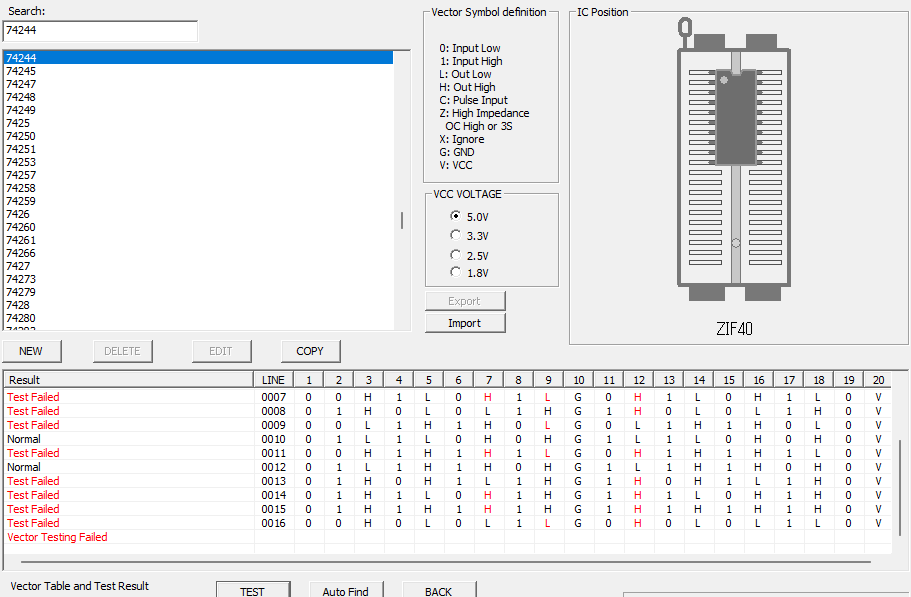
Task: Select result row for line 0016
Action: (x=447, y=523)
